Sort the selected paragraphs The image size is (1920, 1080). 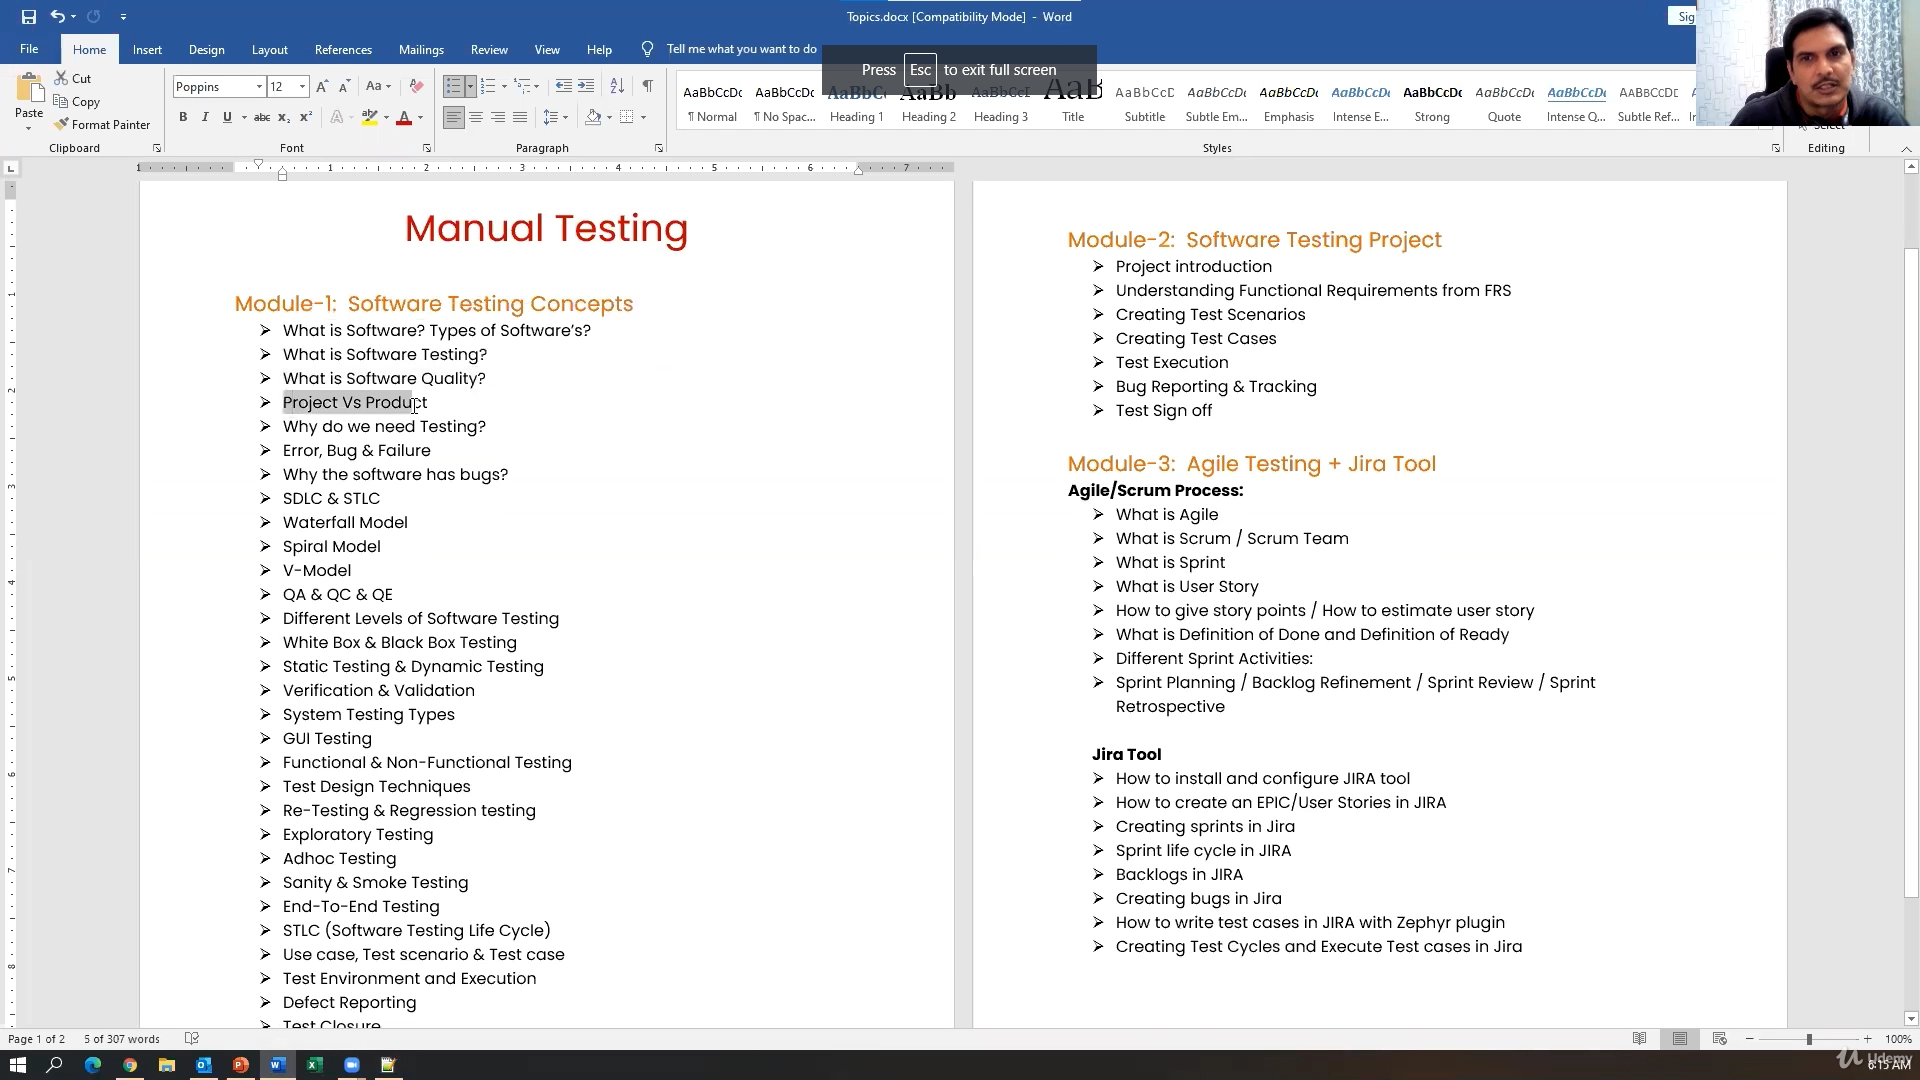tap(617, 87)
